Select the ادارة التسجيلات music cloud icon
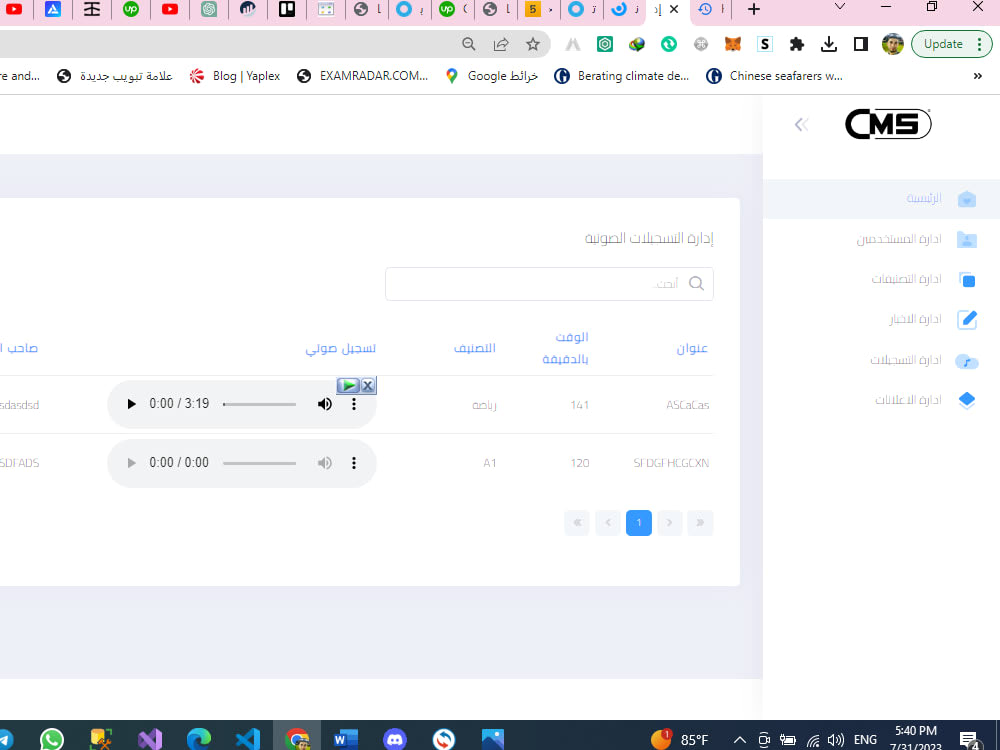The height and width of the screenshot is (750, 1000). click(966, 360)
